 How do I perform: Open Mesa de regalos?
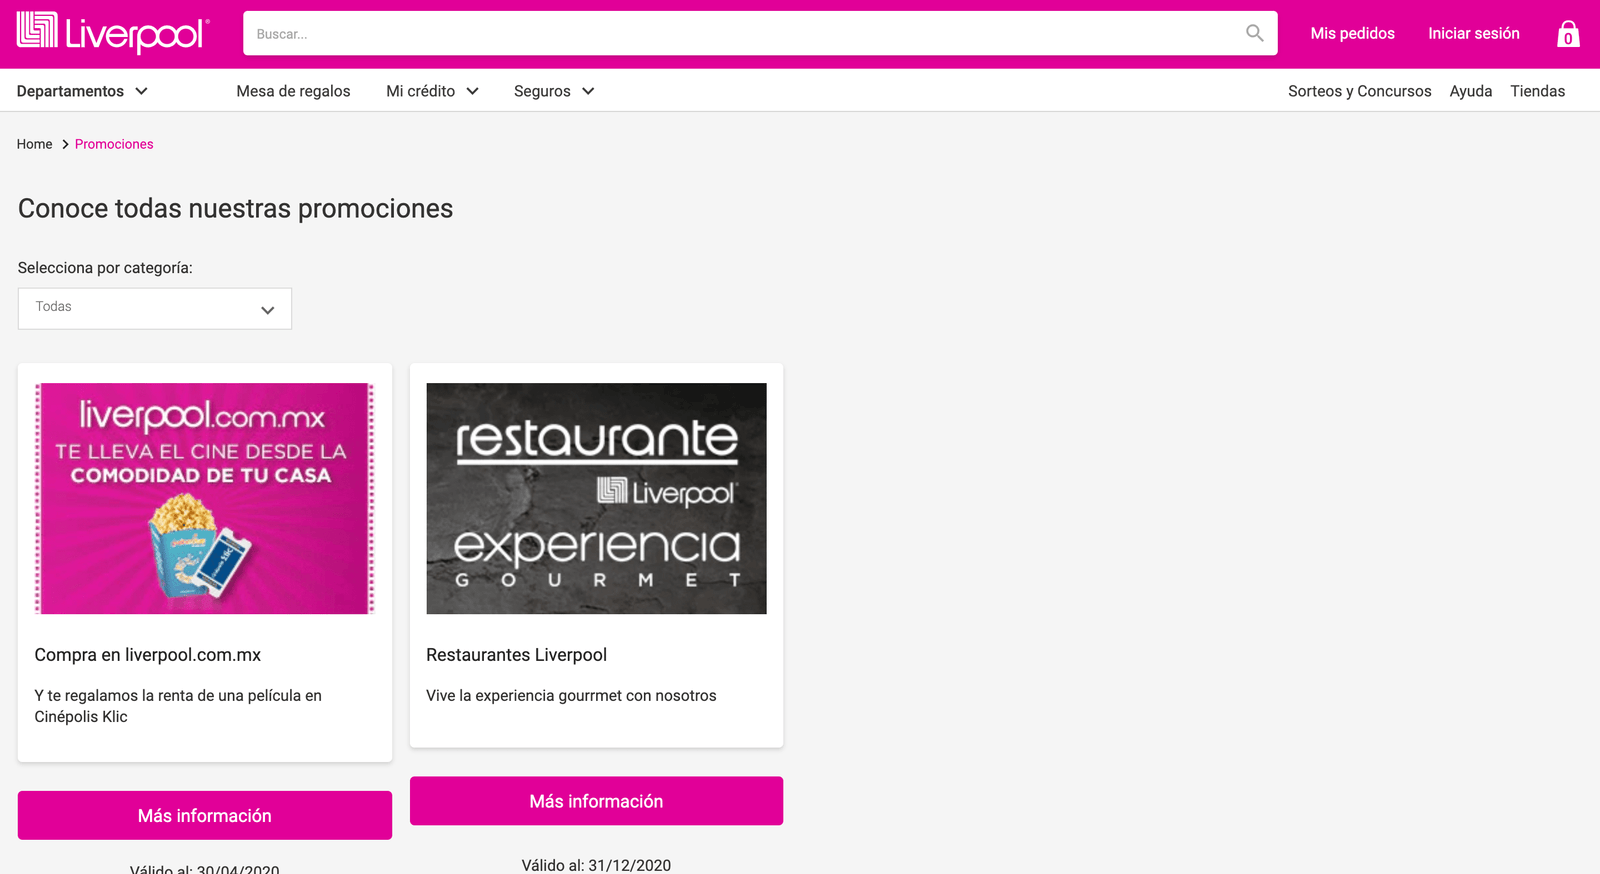293,91
